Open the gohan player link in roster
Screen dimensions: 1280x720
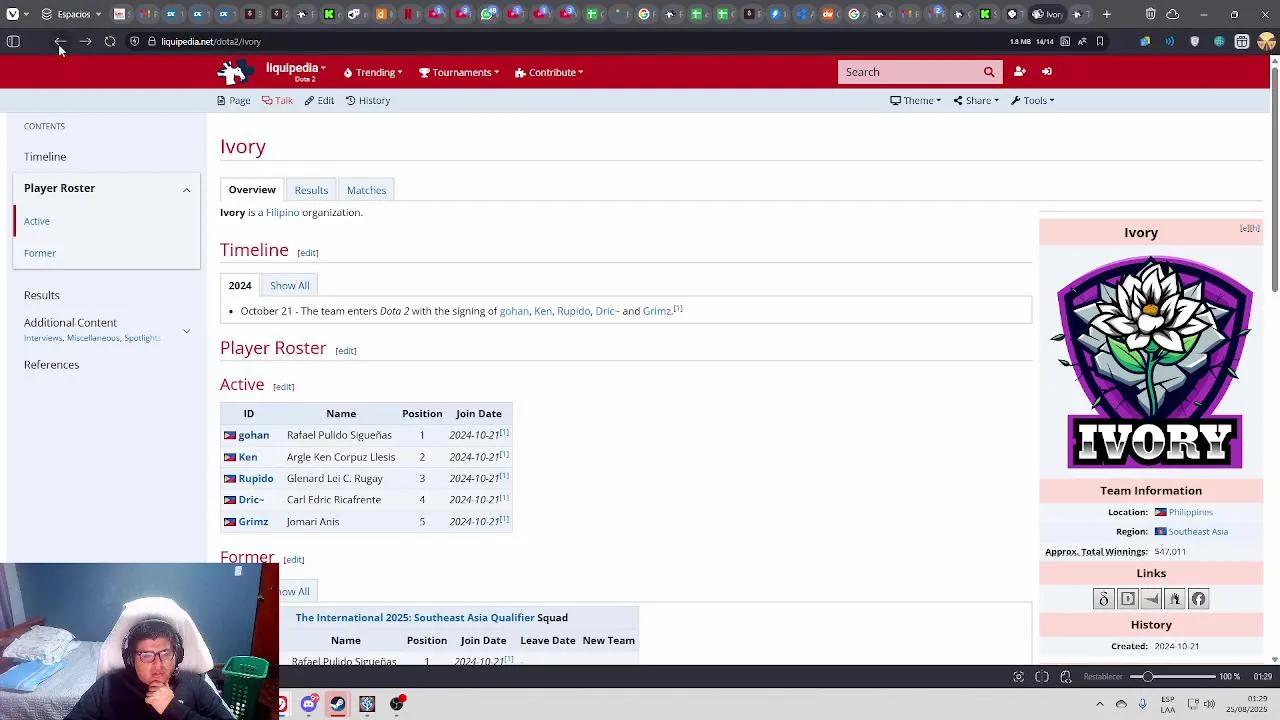click(254, 435)
